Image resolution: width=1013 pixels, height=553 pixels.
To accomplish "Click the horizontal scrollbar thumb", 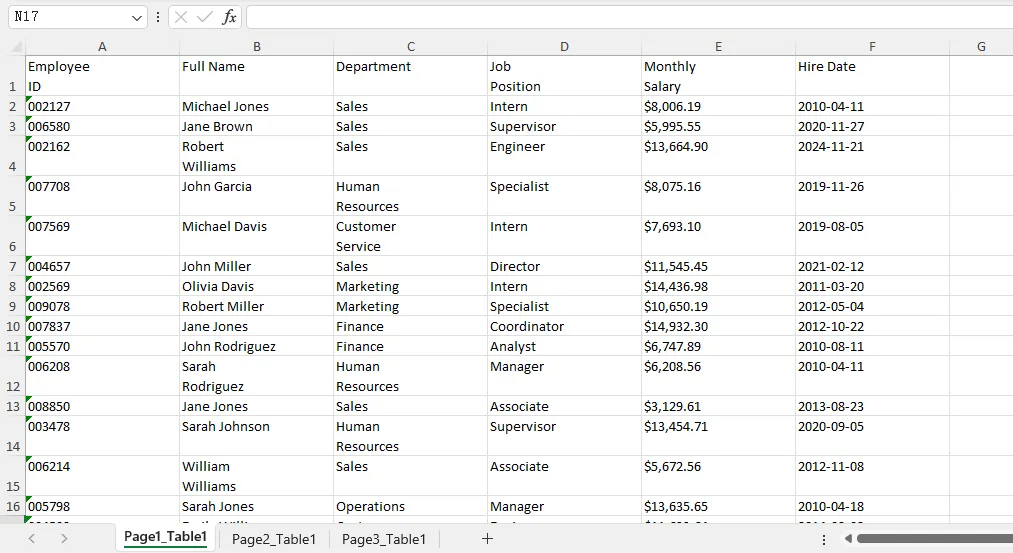I will tap(934, 538).
